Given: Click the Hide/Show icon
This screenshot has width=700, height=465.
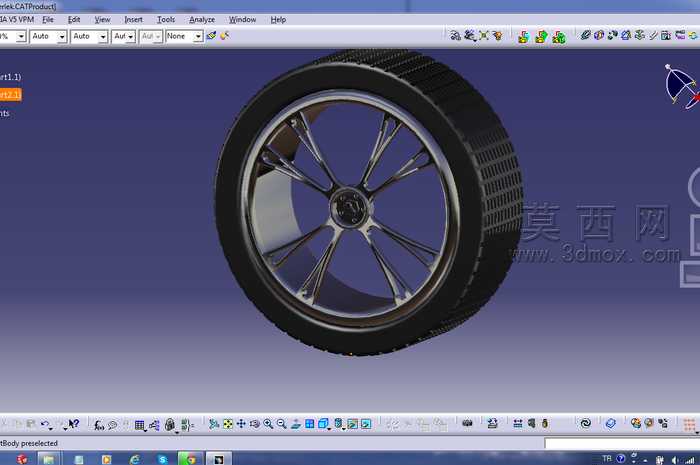Looking at the screenshot, I should tap(352, 423).
